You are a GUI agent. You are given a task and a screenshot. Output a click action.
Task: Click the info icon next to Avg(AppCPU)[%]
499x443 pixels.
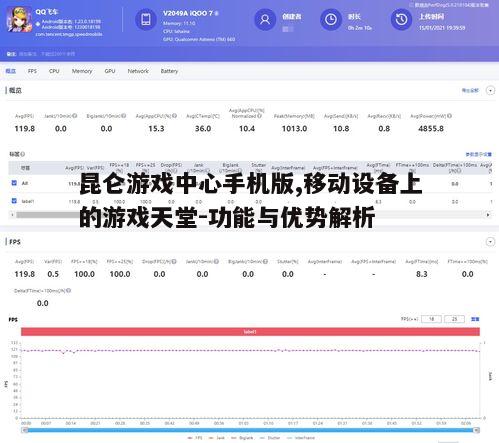click(174, 116)
